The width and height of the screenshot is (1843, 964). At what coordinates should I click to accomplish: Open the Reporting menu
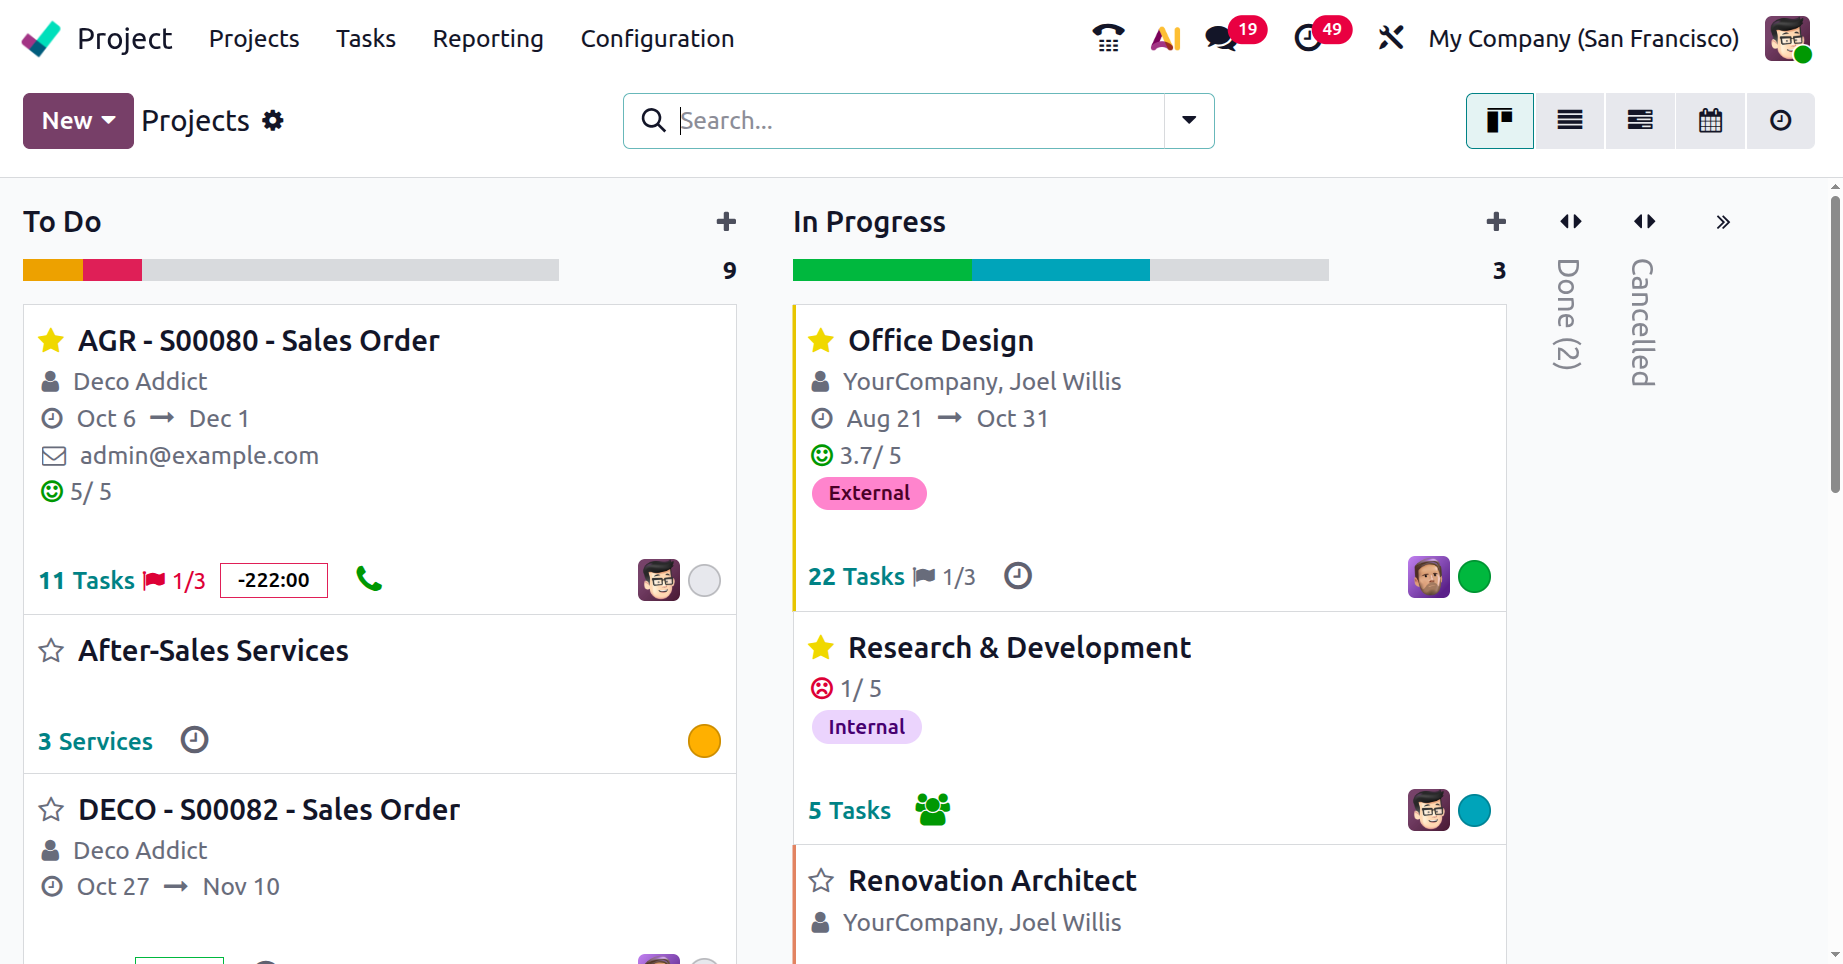tap(488, 38)
